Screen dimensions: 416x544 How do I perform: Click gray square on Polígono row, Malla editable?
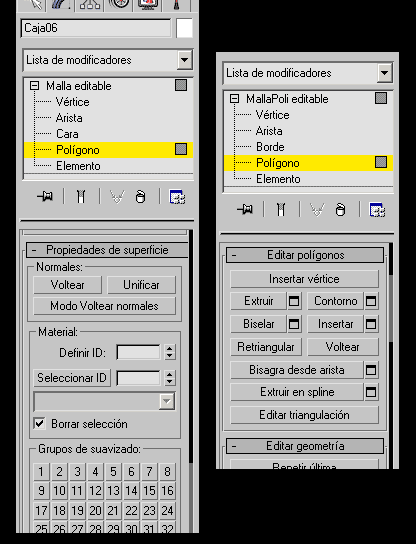181,149
